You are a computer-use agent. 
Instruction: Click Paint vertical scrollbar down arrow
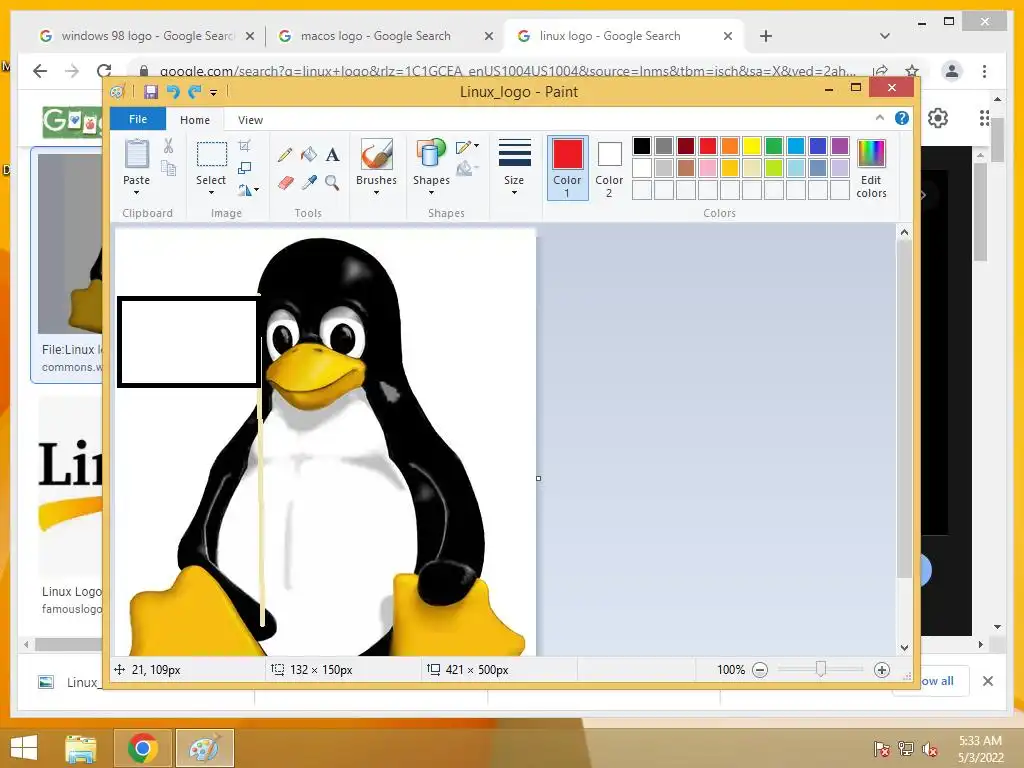[x=904, y=648]
